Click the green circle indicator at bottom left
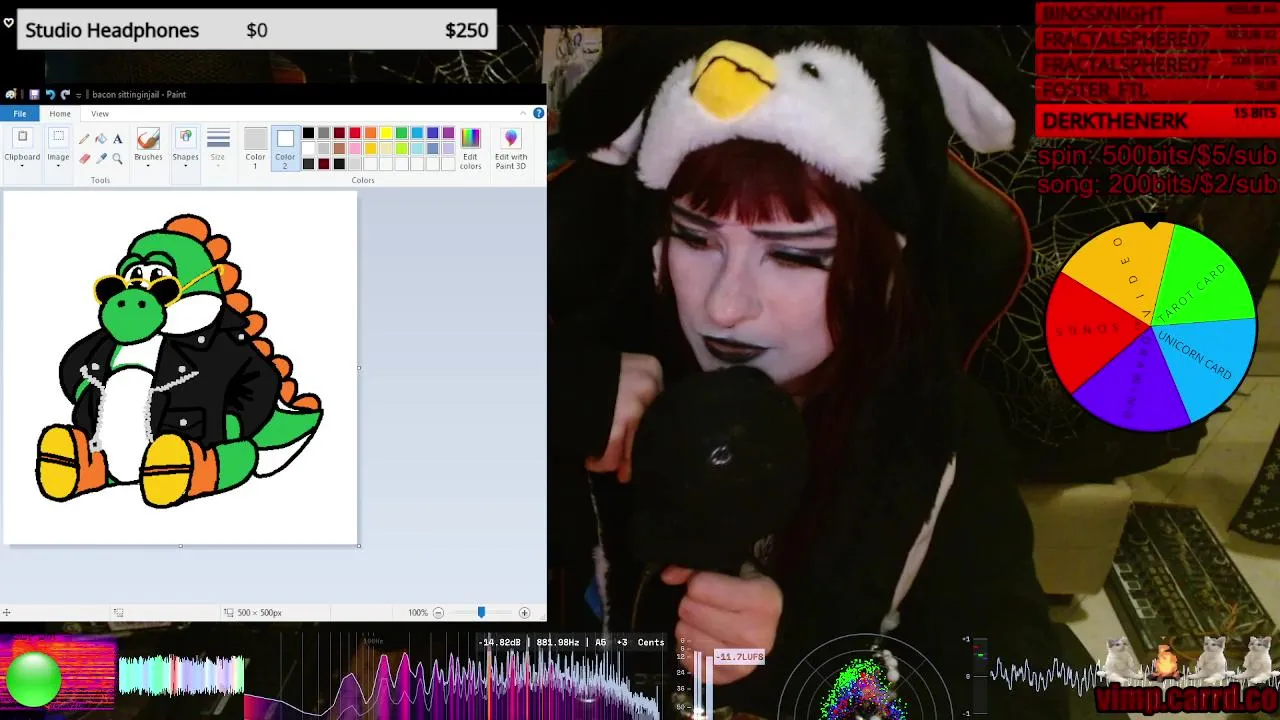The height and width of the screenshot is (720, 1280). click(33, 679)
